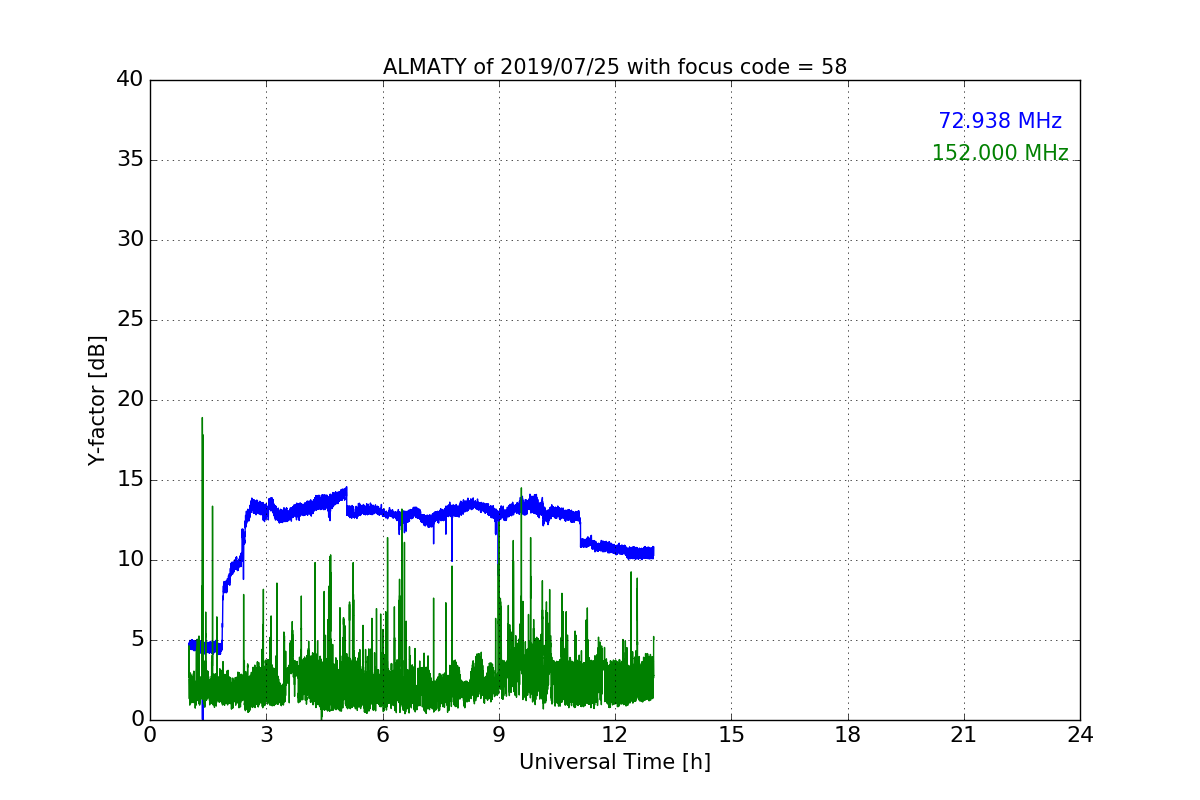This screenshot has height=800, width=1200.
Task: Select the green 152.000 MHz legend label
Action: point(999,153)
